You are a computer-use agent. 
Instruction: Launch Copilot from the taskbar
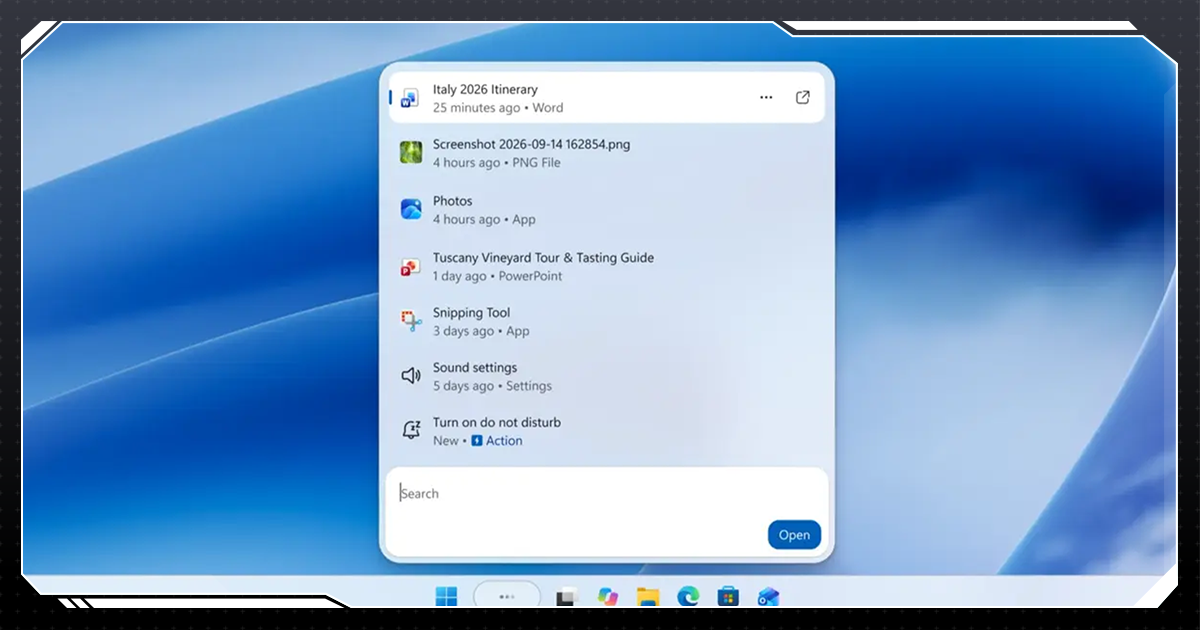pos(608,597)
